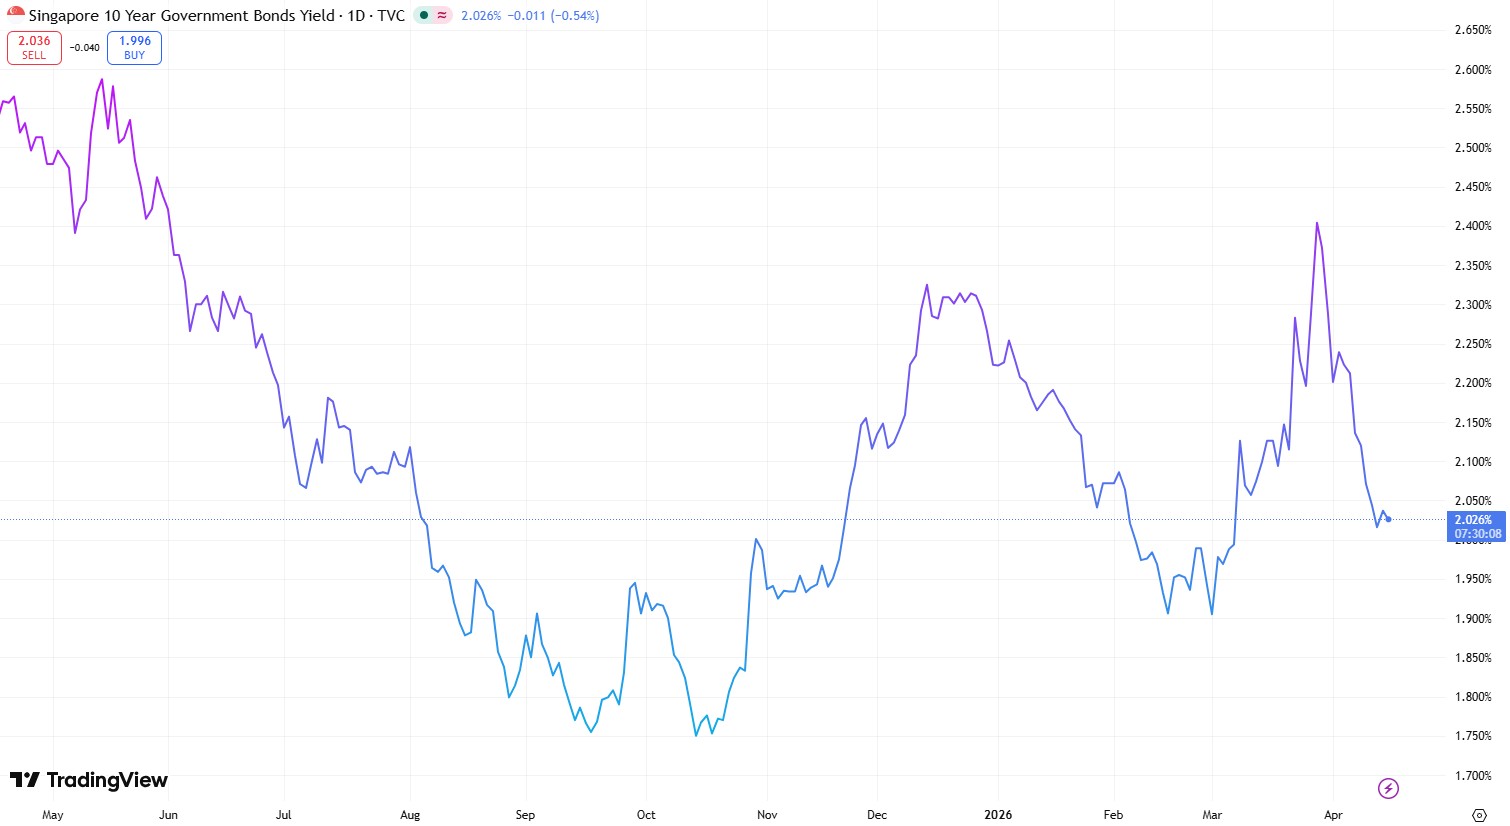Click the blue dot marking the latest price
Screen dimensions: 1510x826
(1388, 519)
